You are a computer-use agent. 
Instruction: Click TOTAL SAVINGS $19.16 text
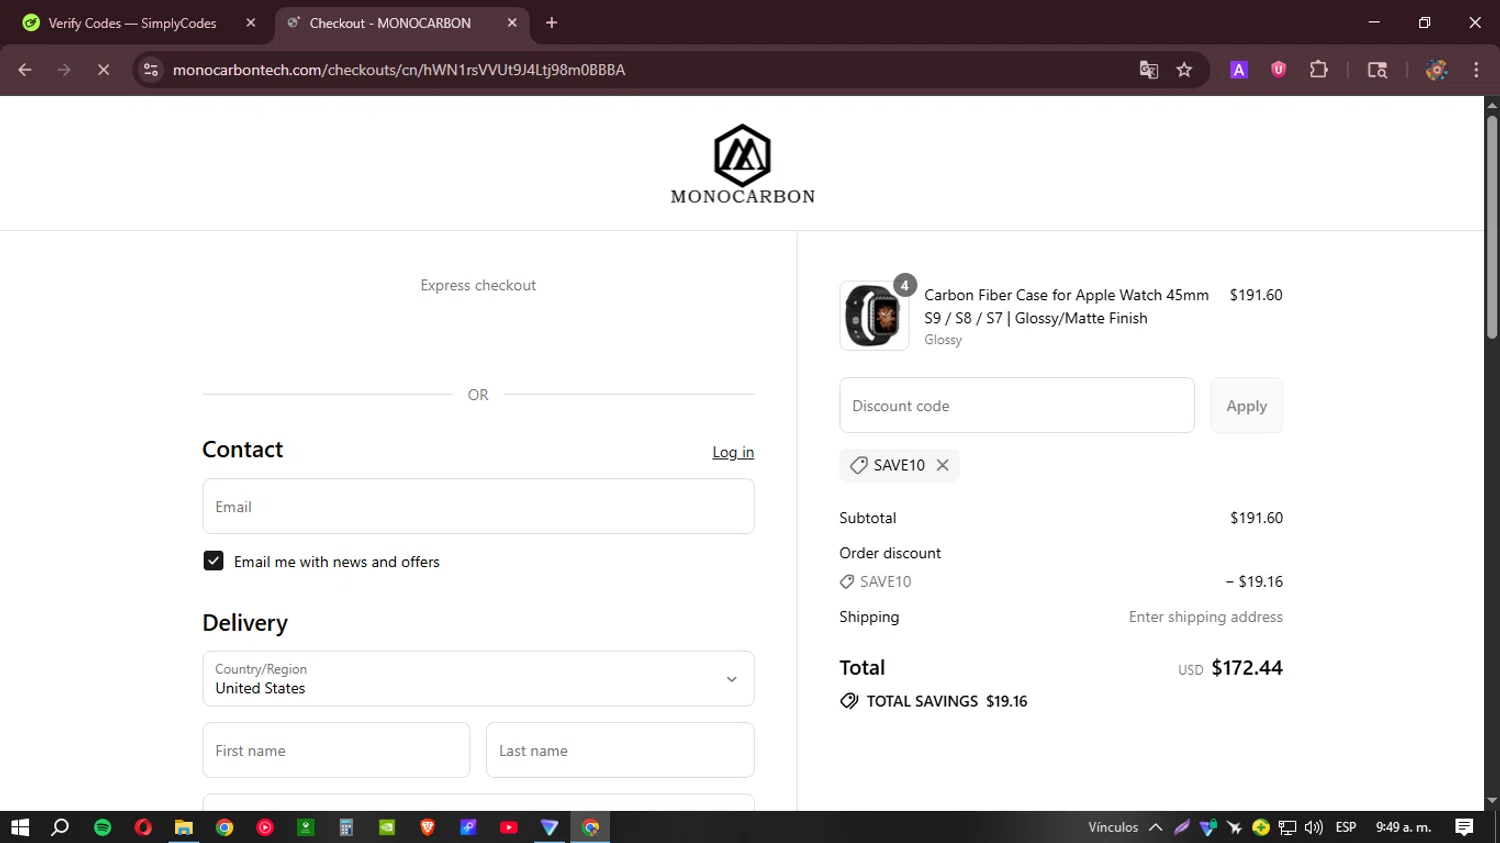946,701
